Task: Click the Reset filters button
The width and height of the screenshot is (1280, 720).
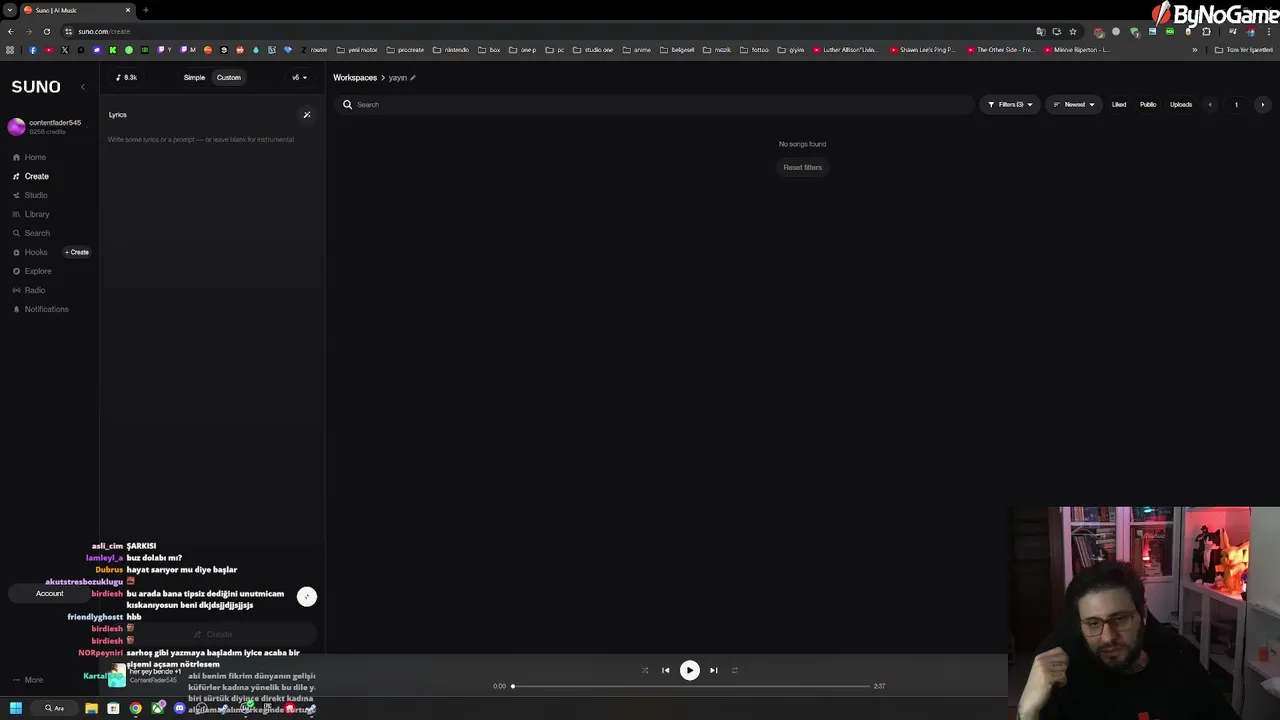Action: tap(803, 167)
